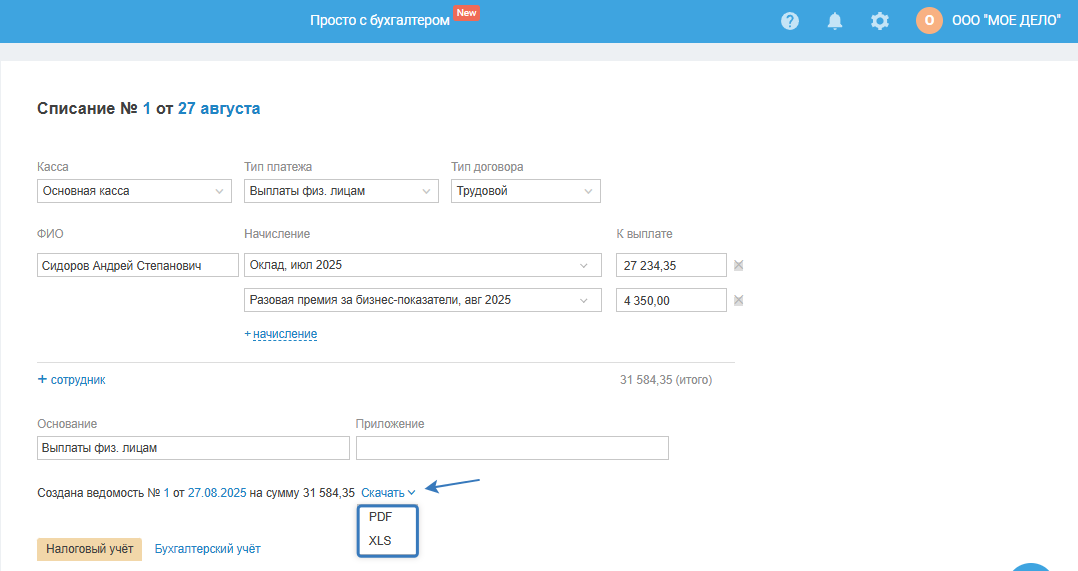Open the help question mark icon

coord(790,20)
